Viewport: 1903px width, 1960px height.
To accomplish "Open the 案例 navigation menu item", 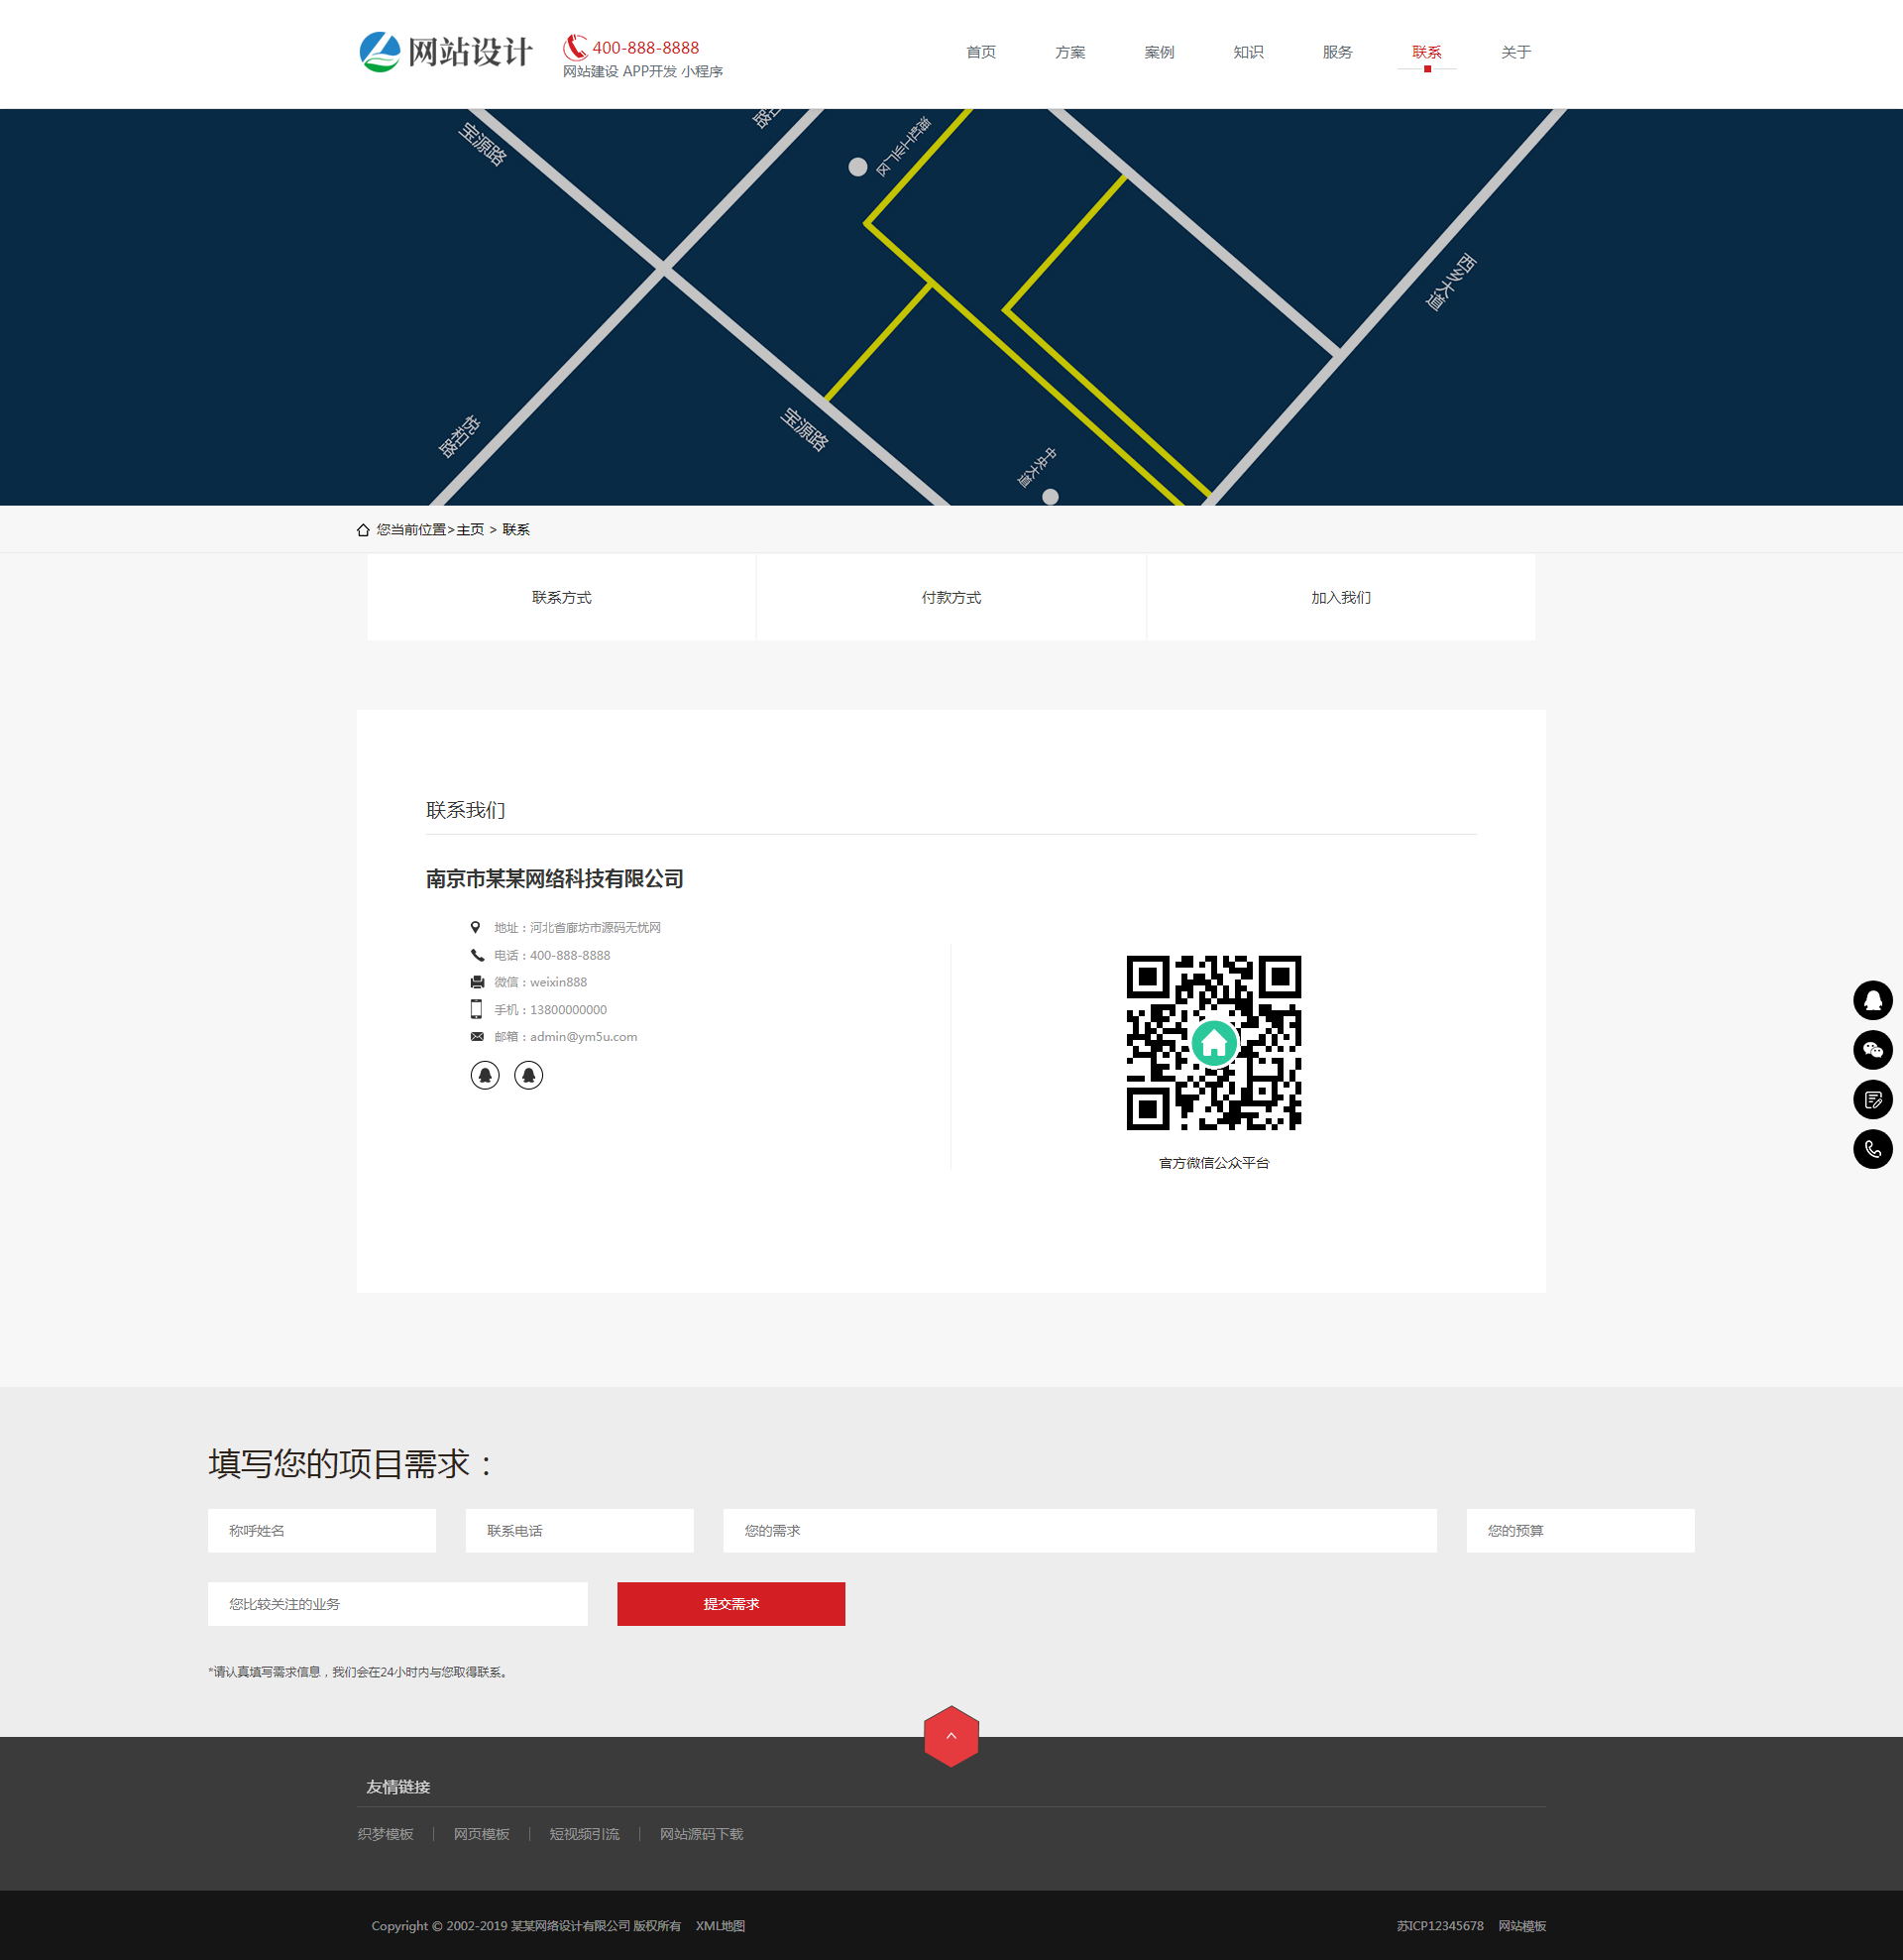I will [x=1158, y=52].
